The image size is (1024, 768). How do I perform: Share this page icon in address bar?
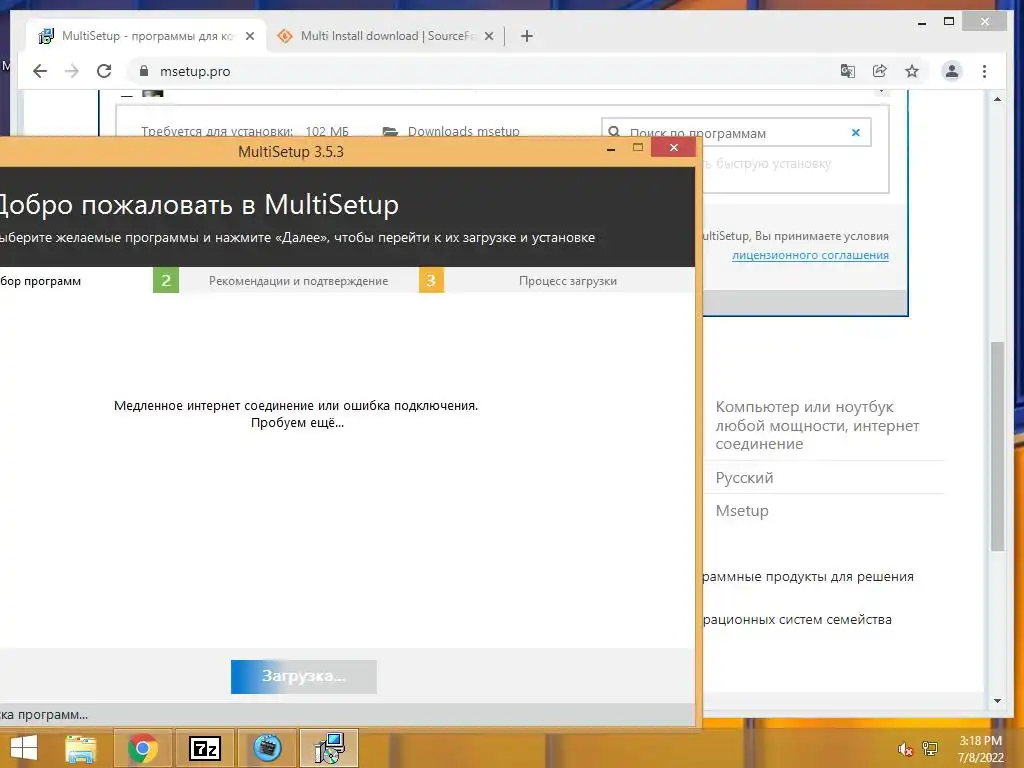880,71
